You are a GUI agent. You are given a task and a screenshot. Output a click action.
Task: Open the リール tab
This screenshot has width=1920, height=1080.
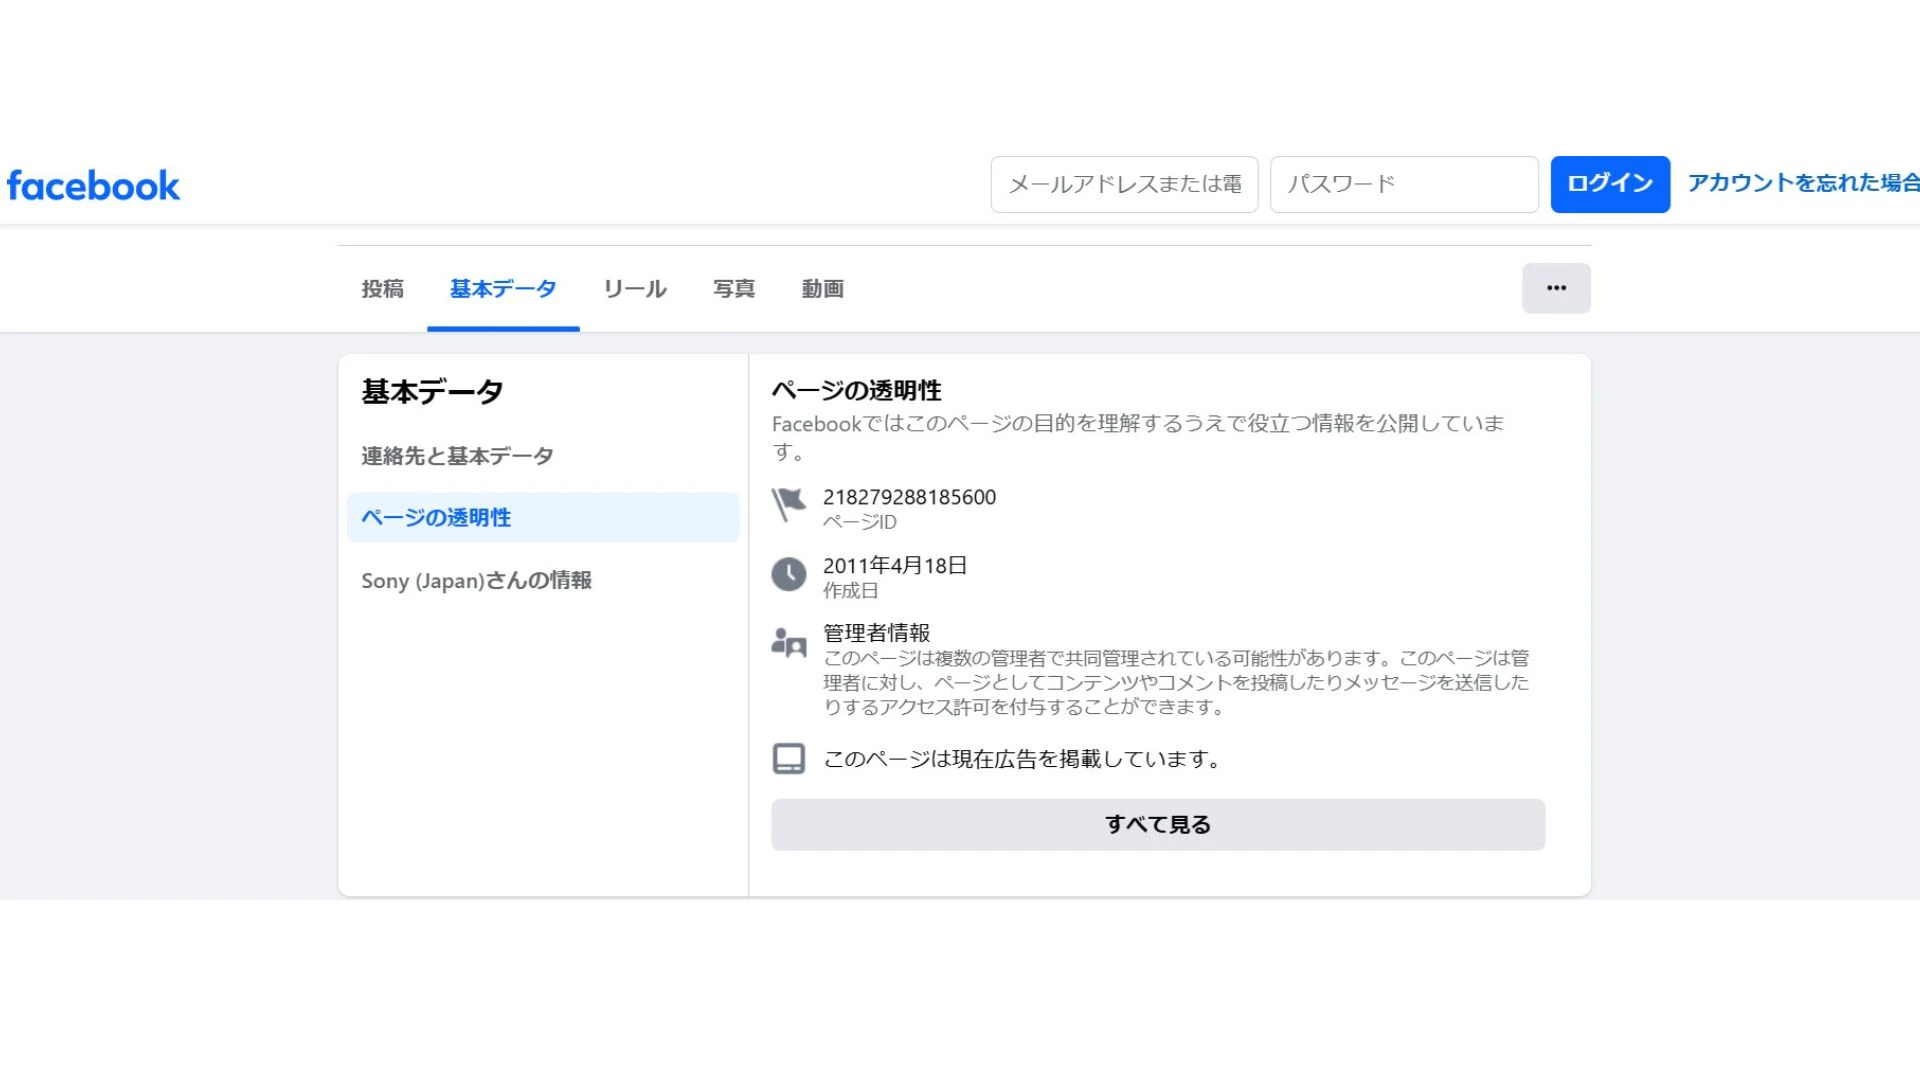pos(634,289)
